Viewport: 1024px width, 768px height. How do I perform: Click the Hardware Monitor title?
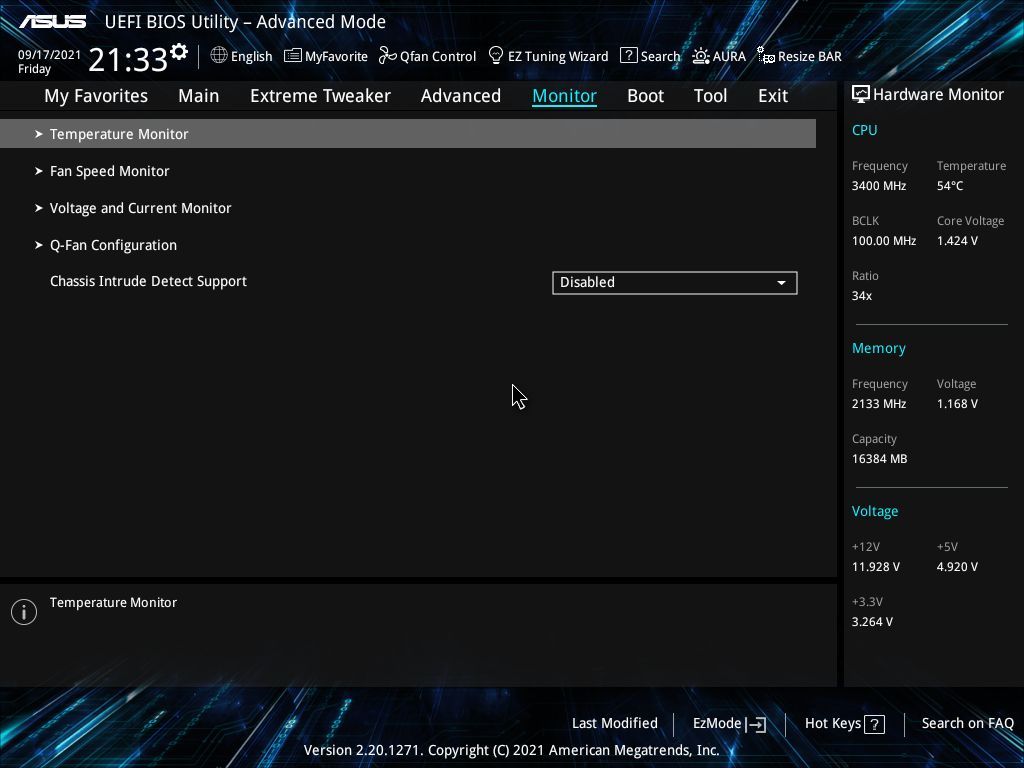938,95
